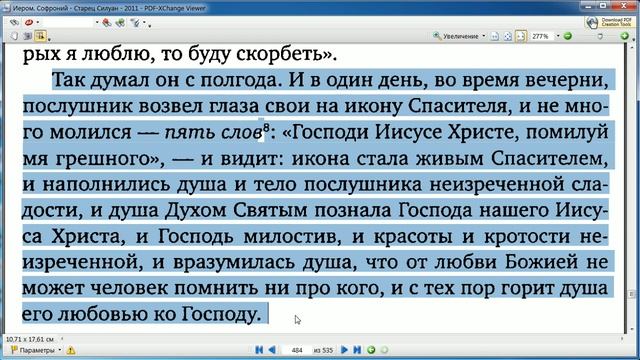The image size is (640, 360).
Task: Click the green Zoom Out minus button
Action: pos(568,36)
